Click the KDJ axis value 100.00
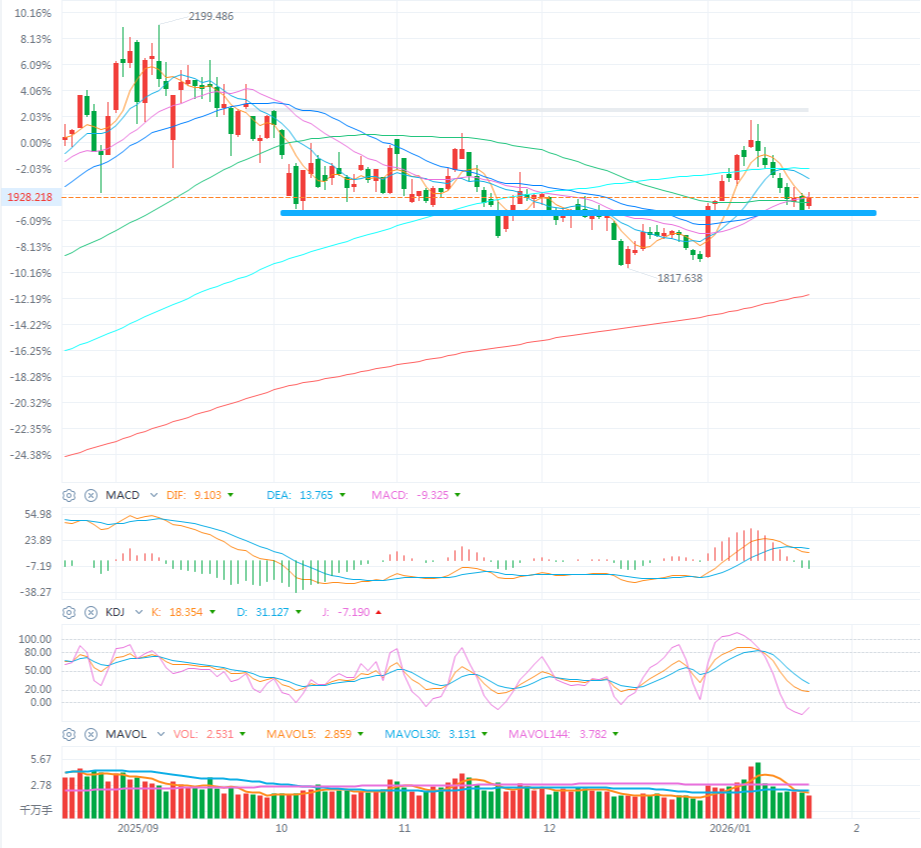 click(x=35, y=639)
